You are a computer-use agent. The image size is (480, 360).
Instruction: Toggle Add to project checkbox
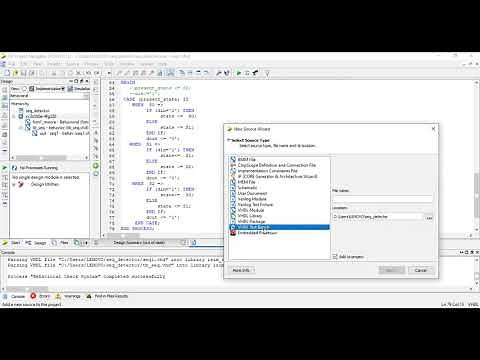(335, 257)
